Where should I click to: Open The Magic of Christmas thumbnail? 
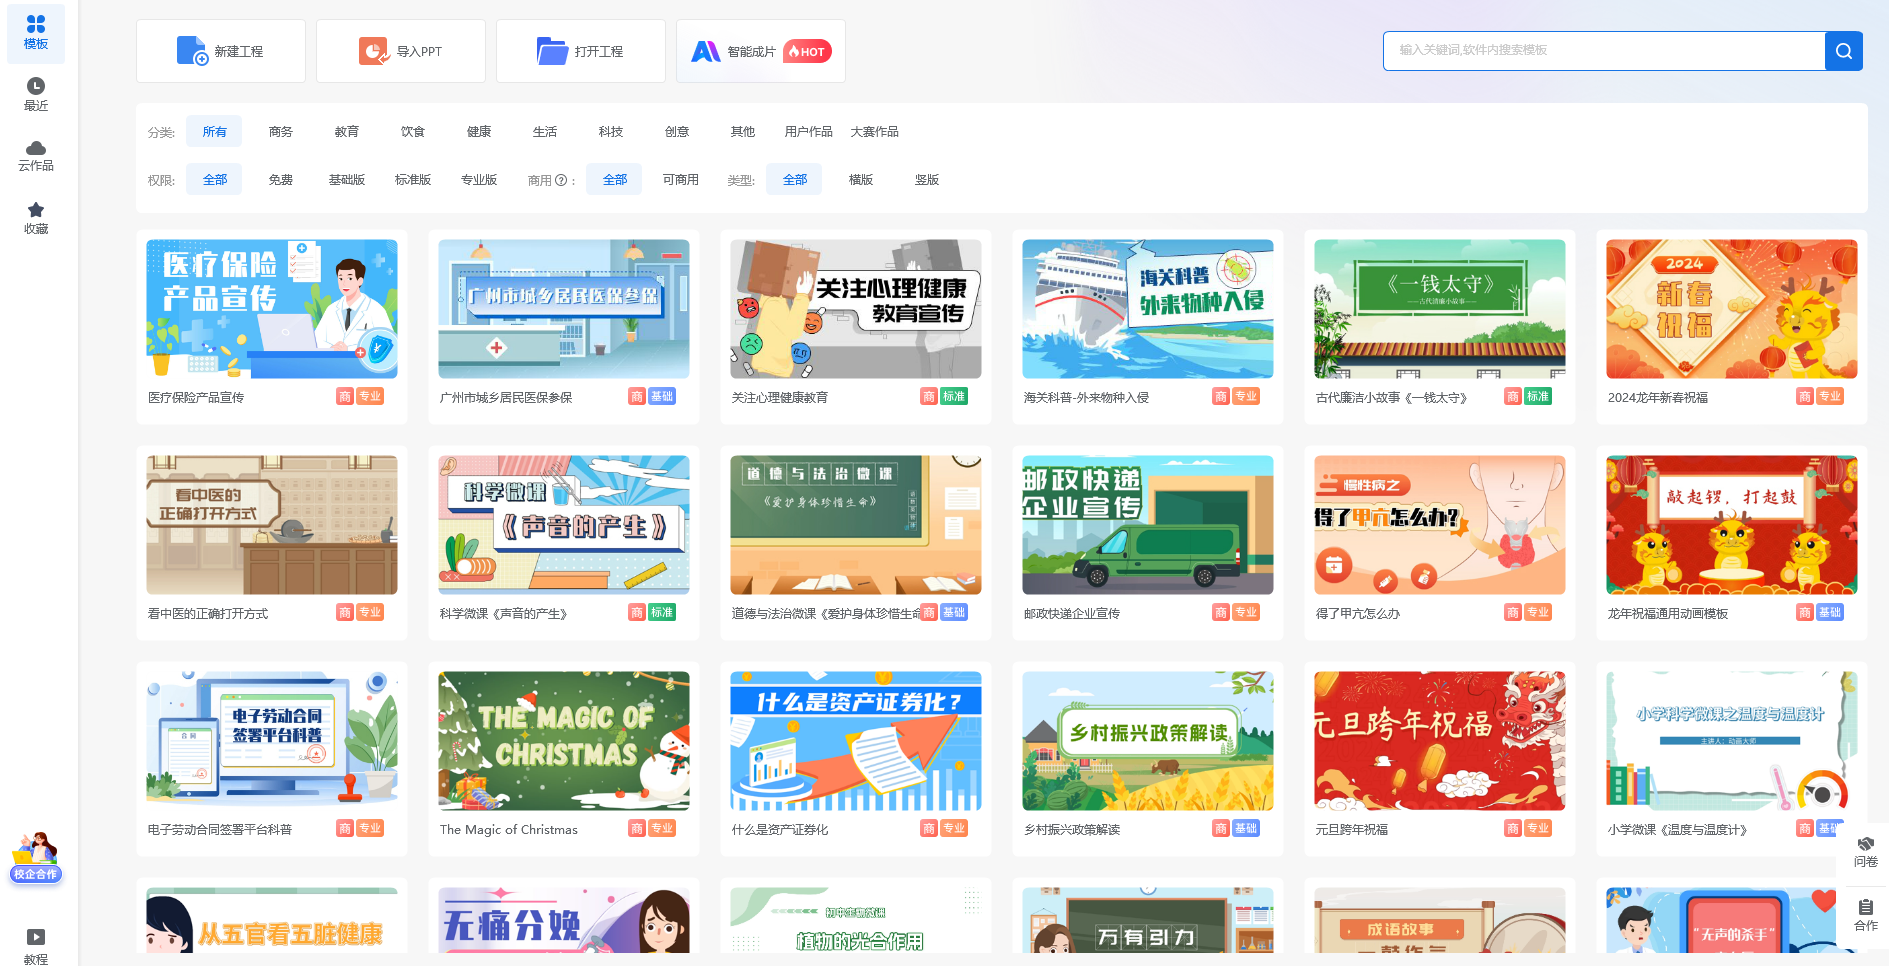tap(564, 741)
